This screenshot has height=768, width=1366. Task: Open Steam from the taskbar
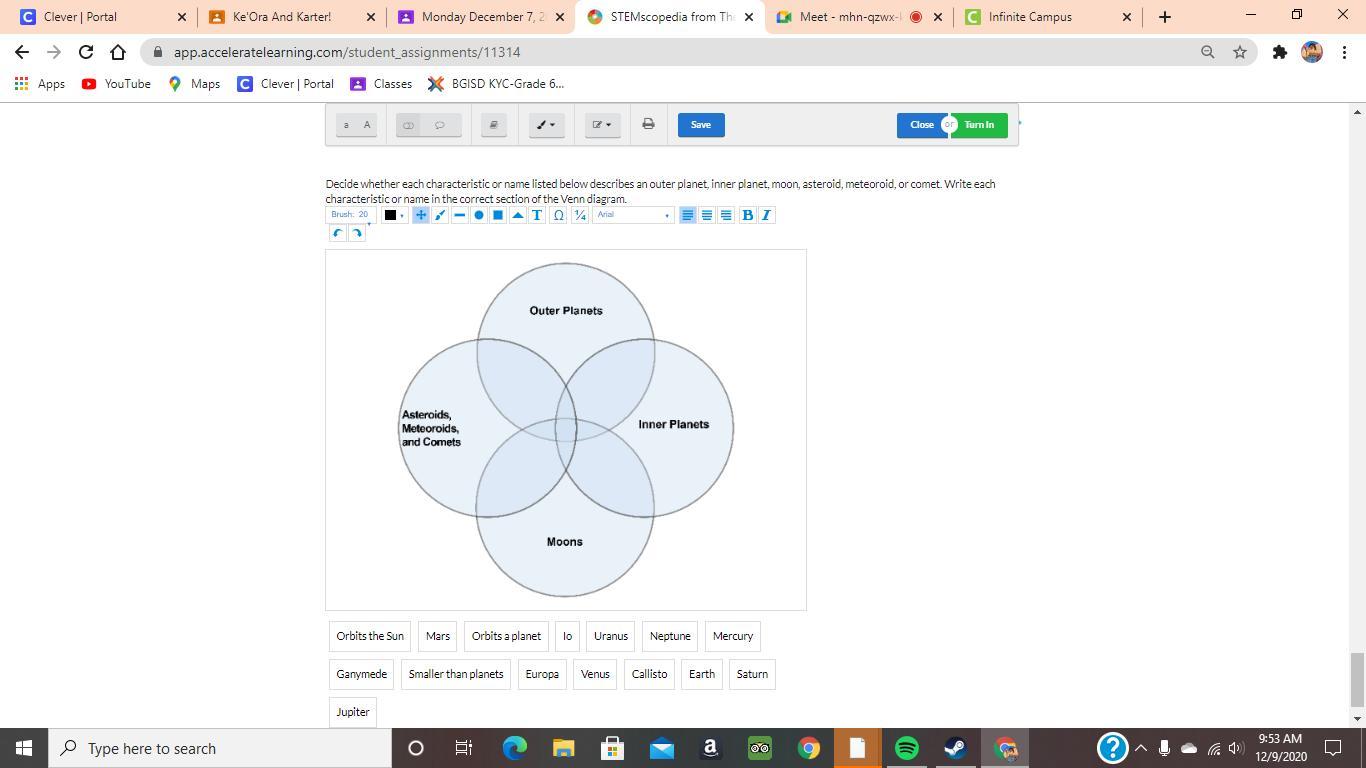pos(955,748)
